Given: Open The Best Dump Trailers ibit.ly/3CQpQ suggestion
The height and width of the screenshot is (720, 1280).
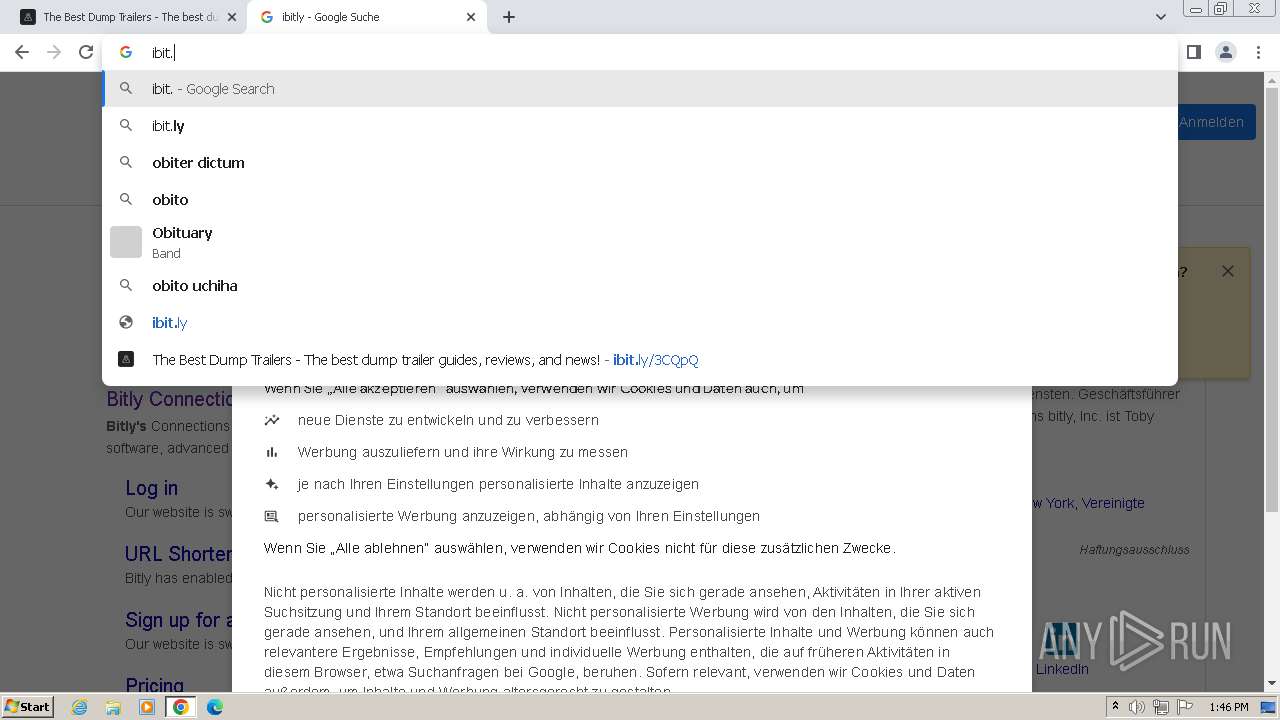Looking at the screenshot, I should (640, 360).
